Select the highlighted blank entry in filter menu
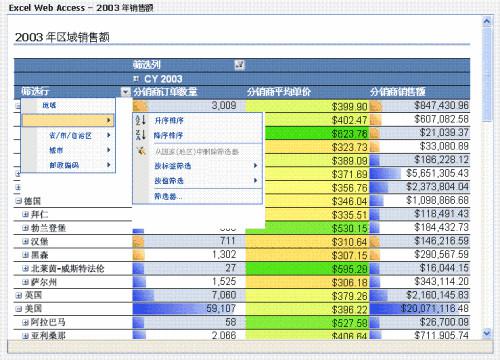Viewport: 500px width, 360px height. 68,120
